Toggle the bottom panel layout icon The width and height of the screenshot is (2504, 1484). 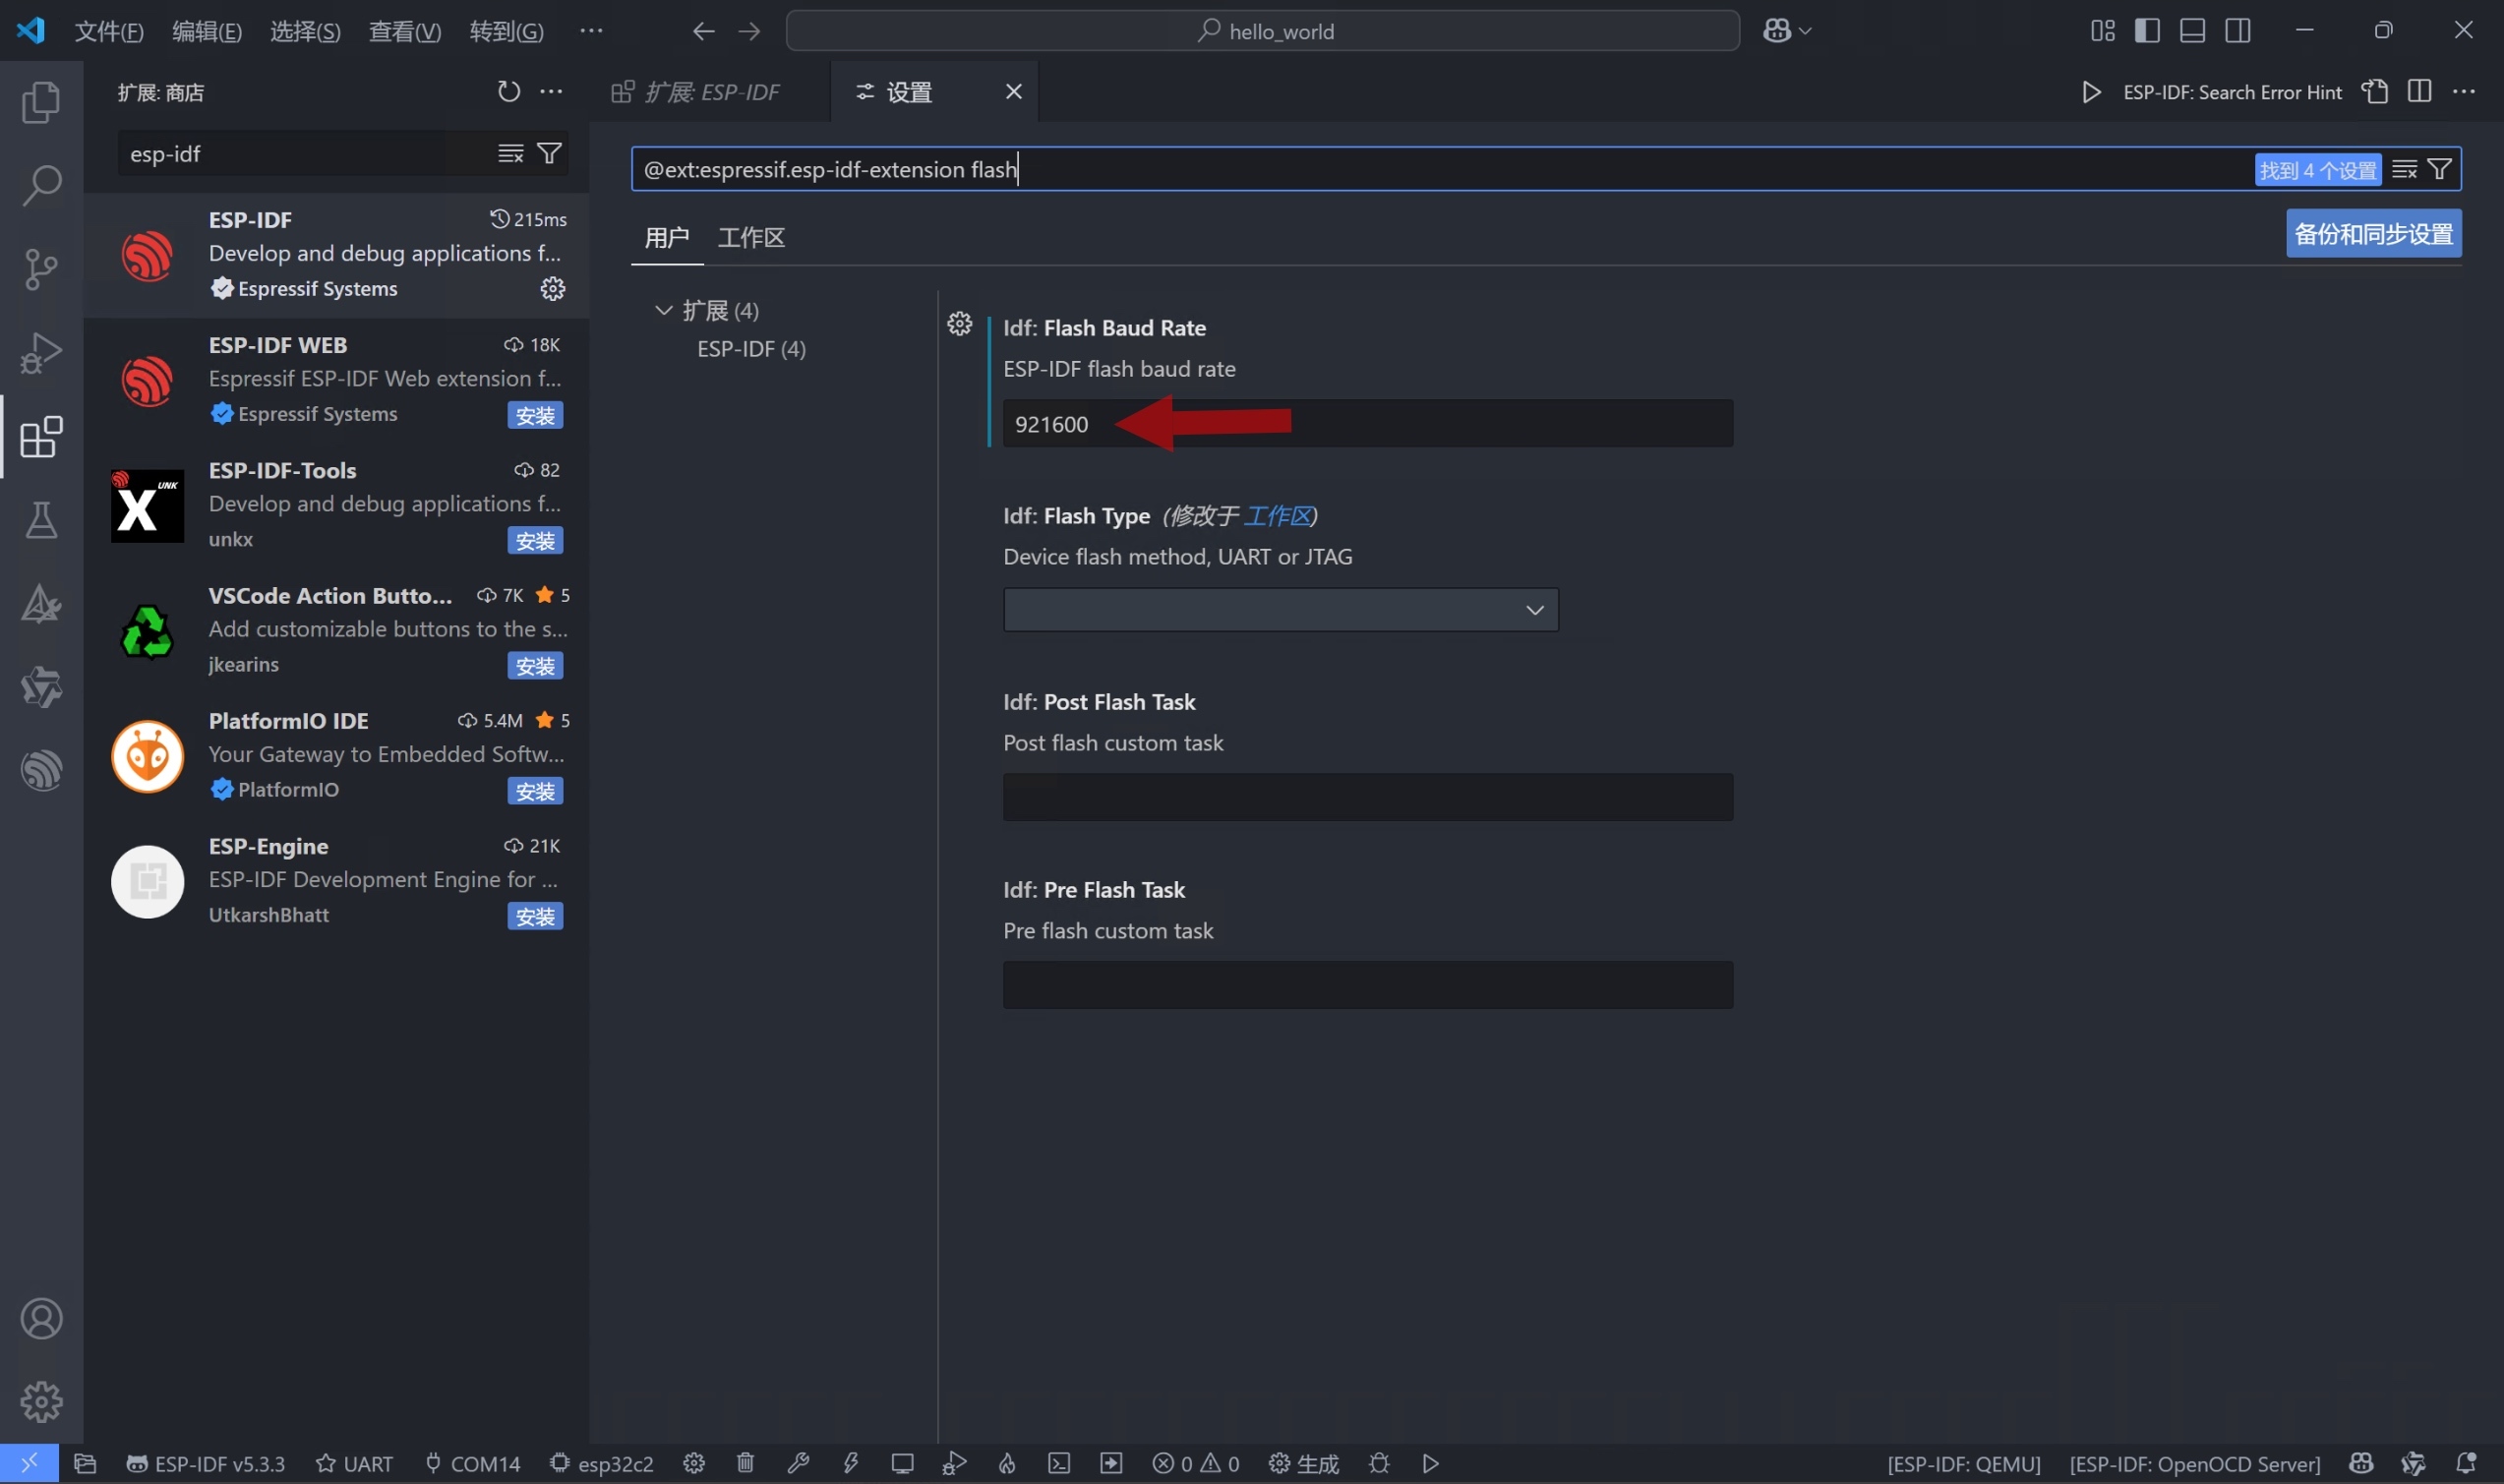click(x=2192, y=31)
